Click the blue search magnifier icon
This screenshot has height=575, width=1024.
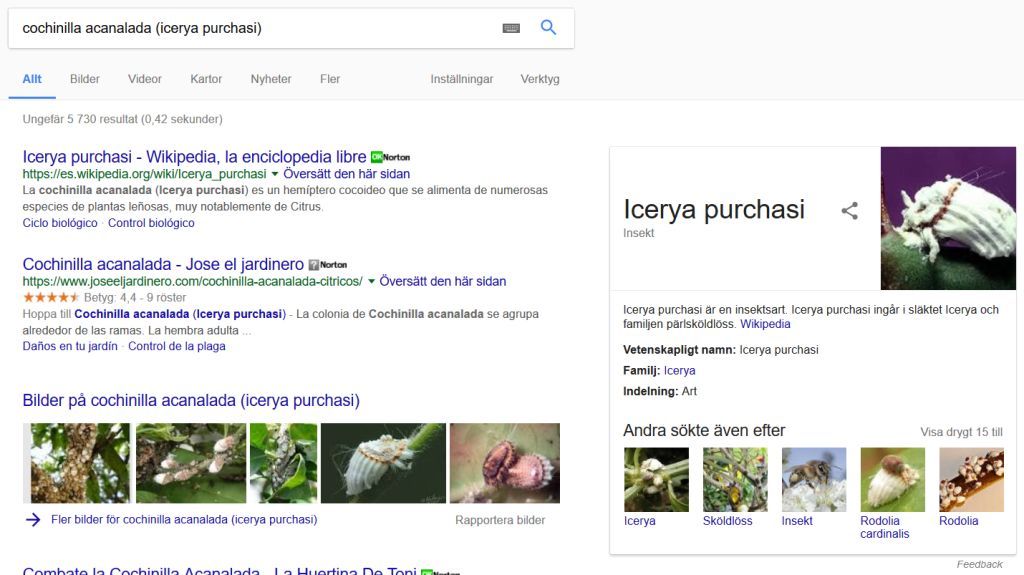tap(548, 27)
